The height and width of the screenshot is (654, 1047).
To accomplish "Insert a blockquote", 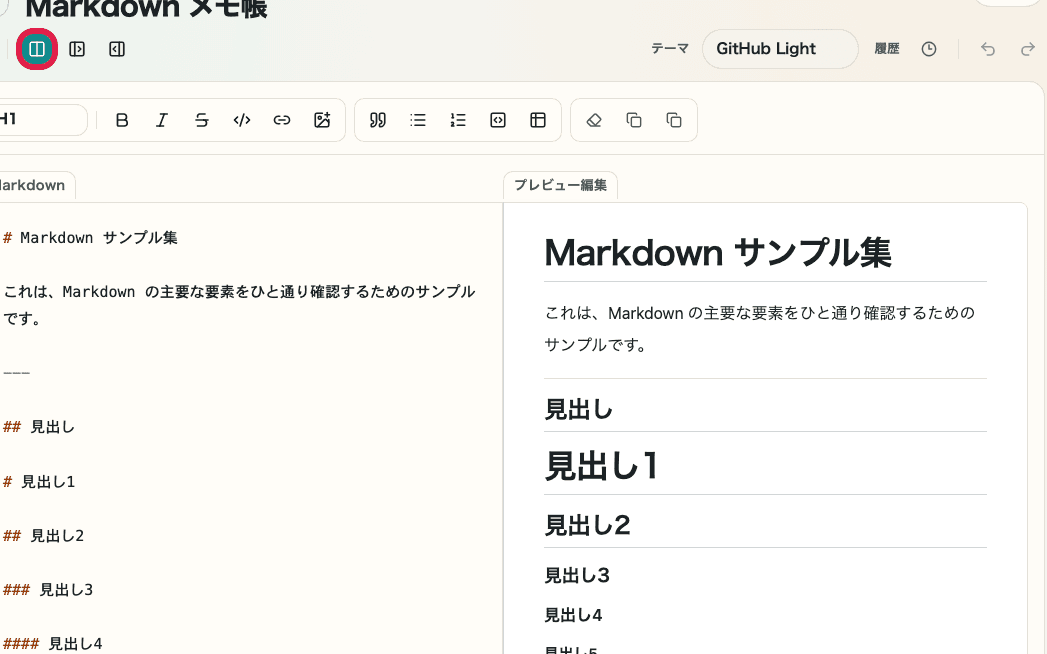I will (x=378, y=120).
